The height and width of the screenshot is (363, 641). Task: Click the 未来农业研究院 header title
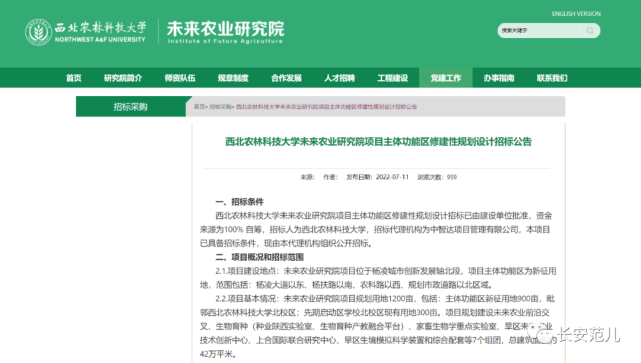coord(225,29)
